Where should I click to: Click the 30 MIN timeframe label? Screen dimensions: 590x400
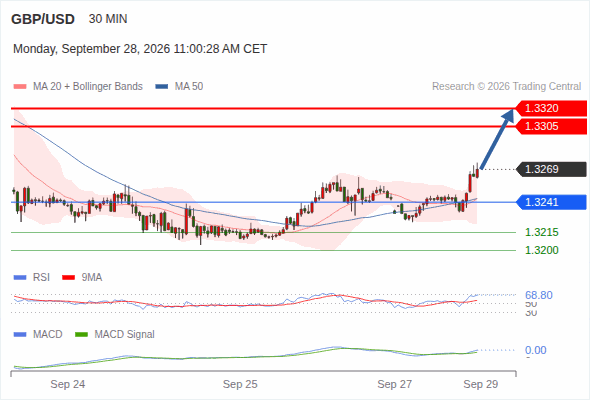[x=108, y=19]
